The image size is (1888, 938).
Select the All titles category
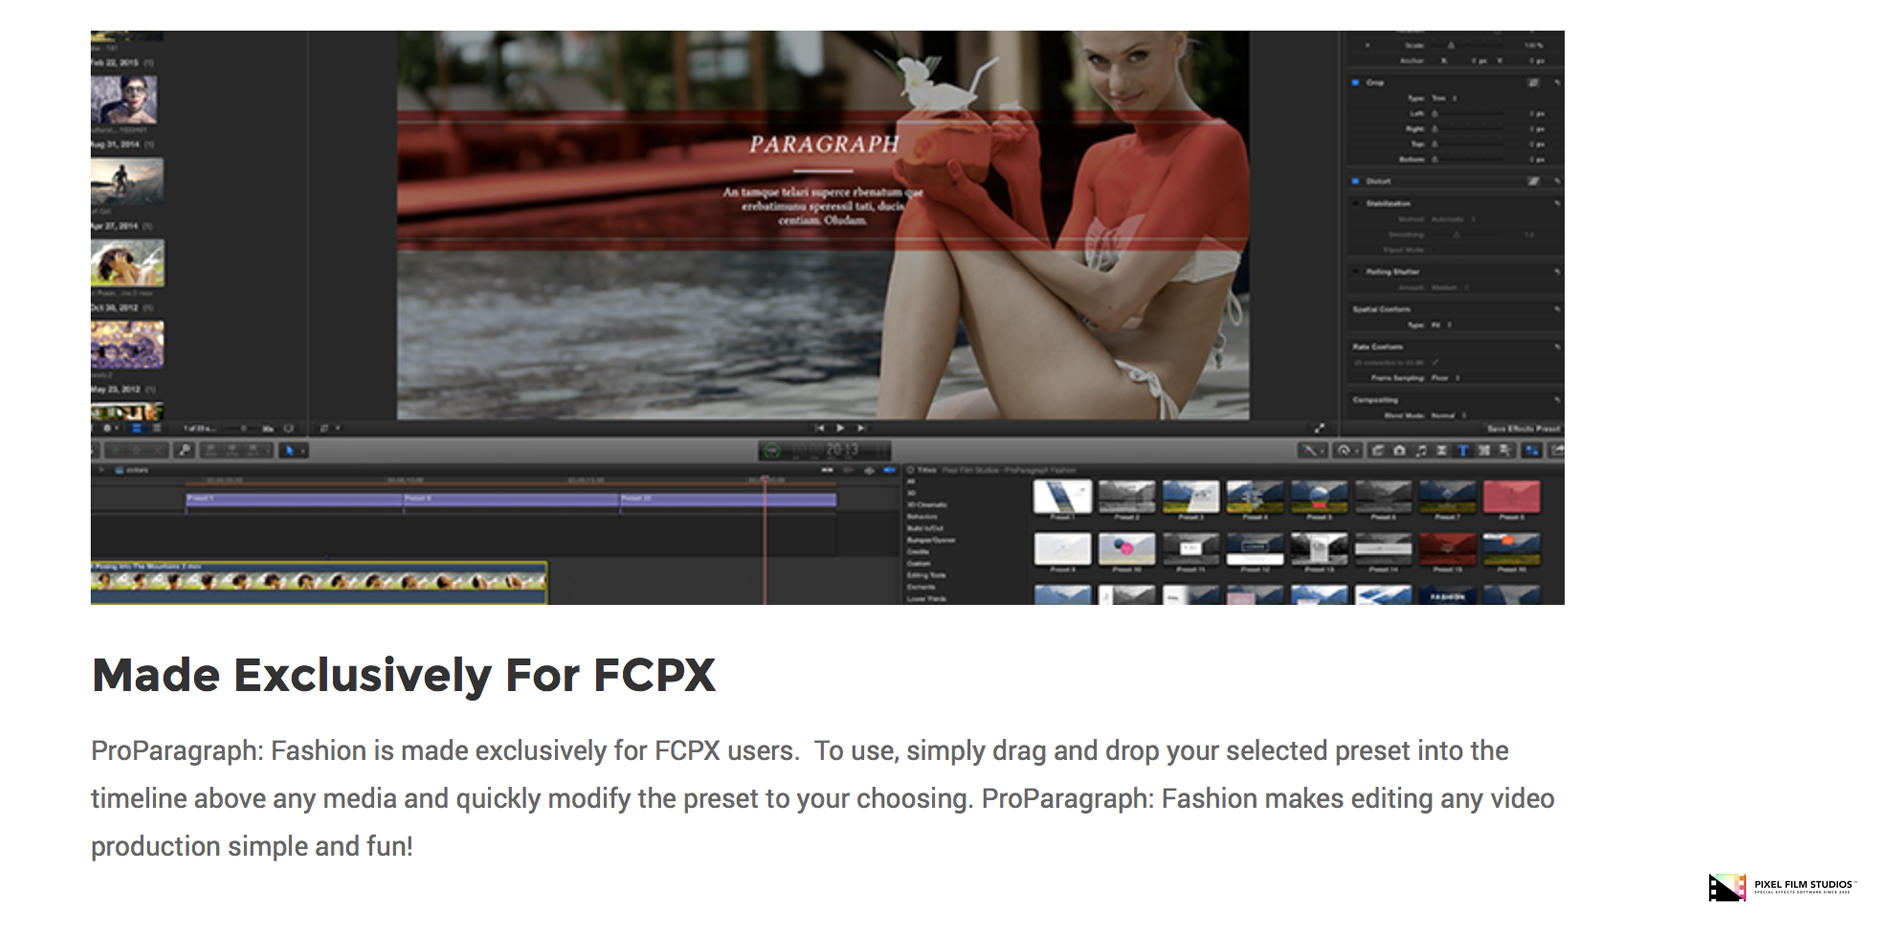click(911, 481)
